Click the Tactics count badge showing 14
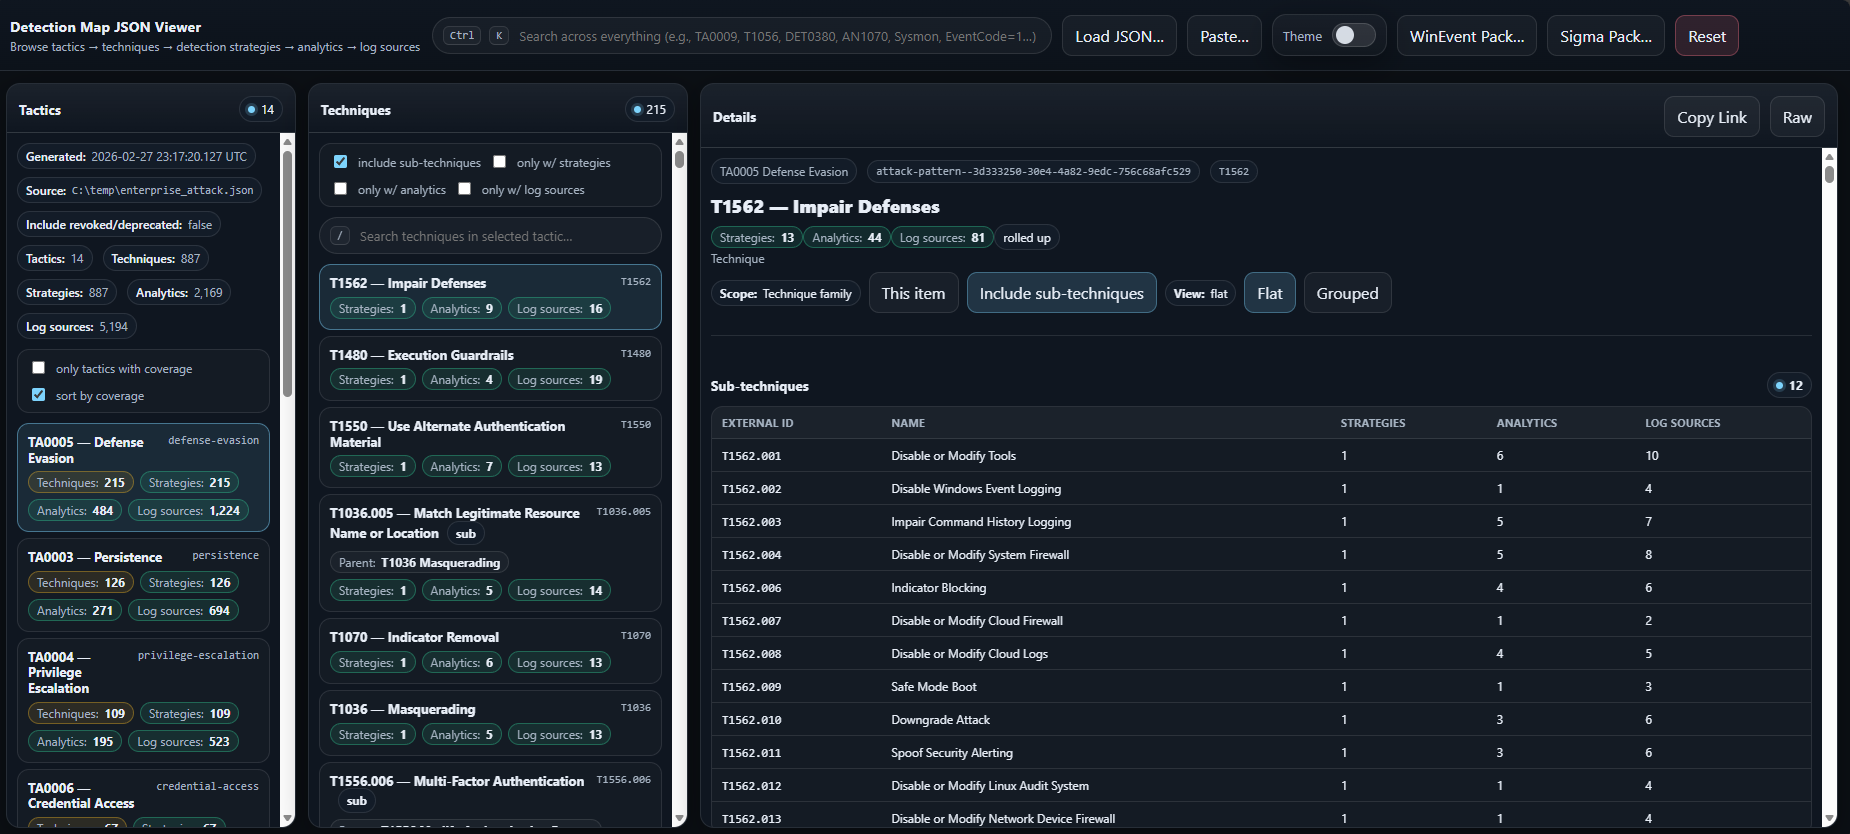 (x=261, y=110)
